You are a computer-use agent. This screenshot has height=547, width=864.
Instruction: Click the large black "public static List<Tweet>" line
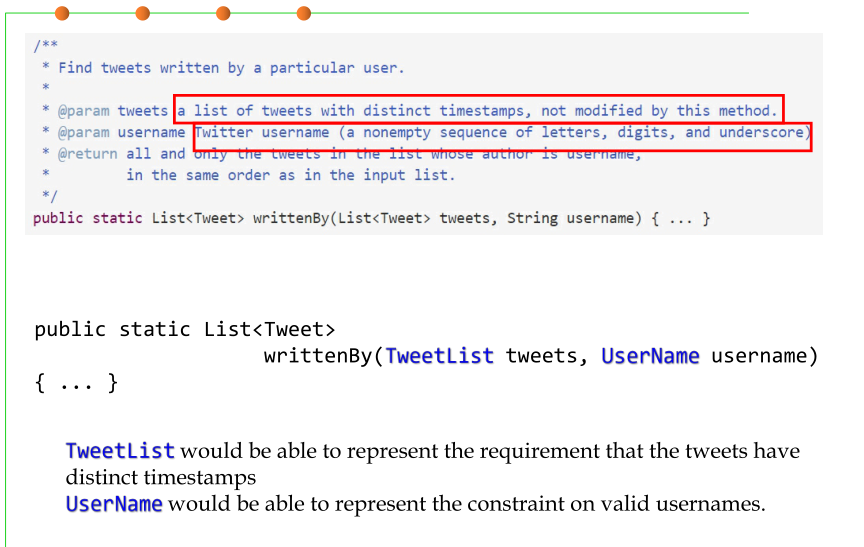click(x=185, y=329)
